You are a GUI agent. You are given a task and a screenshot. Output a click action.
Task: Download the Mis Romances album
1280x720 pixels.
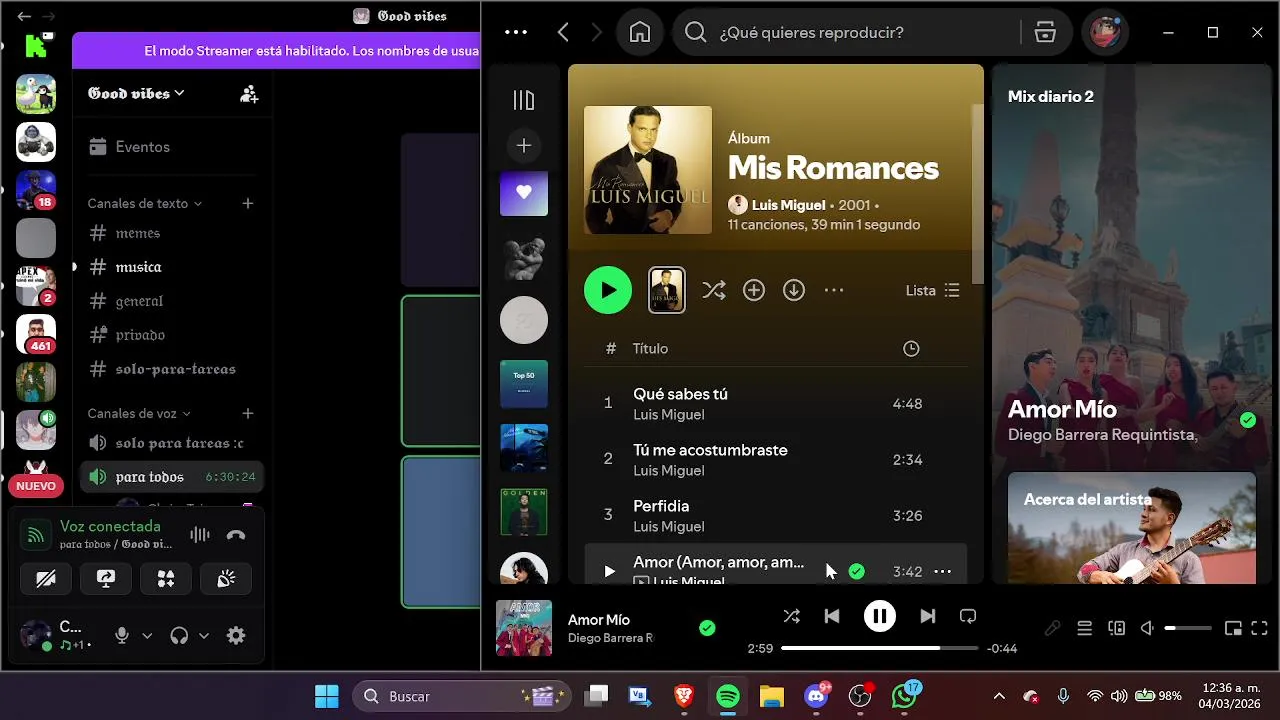(794, 290)
